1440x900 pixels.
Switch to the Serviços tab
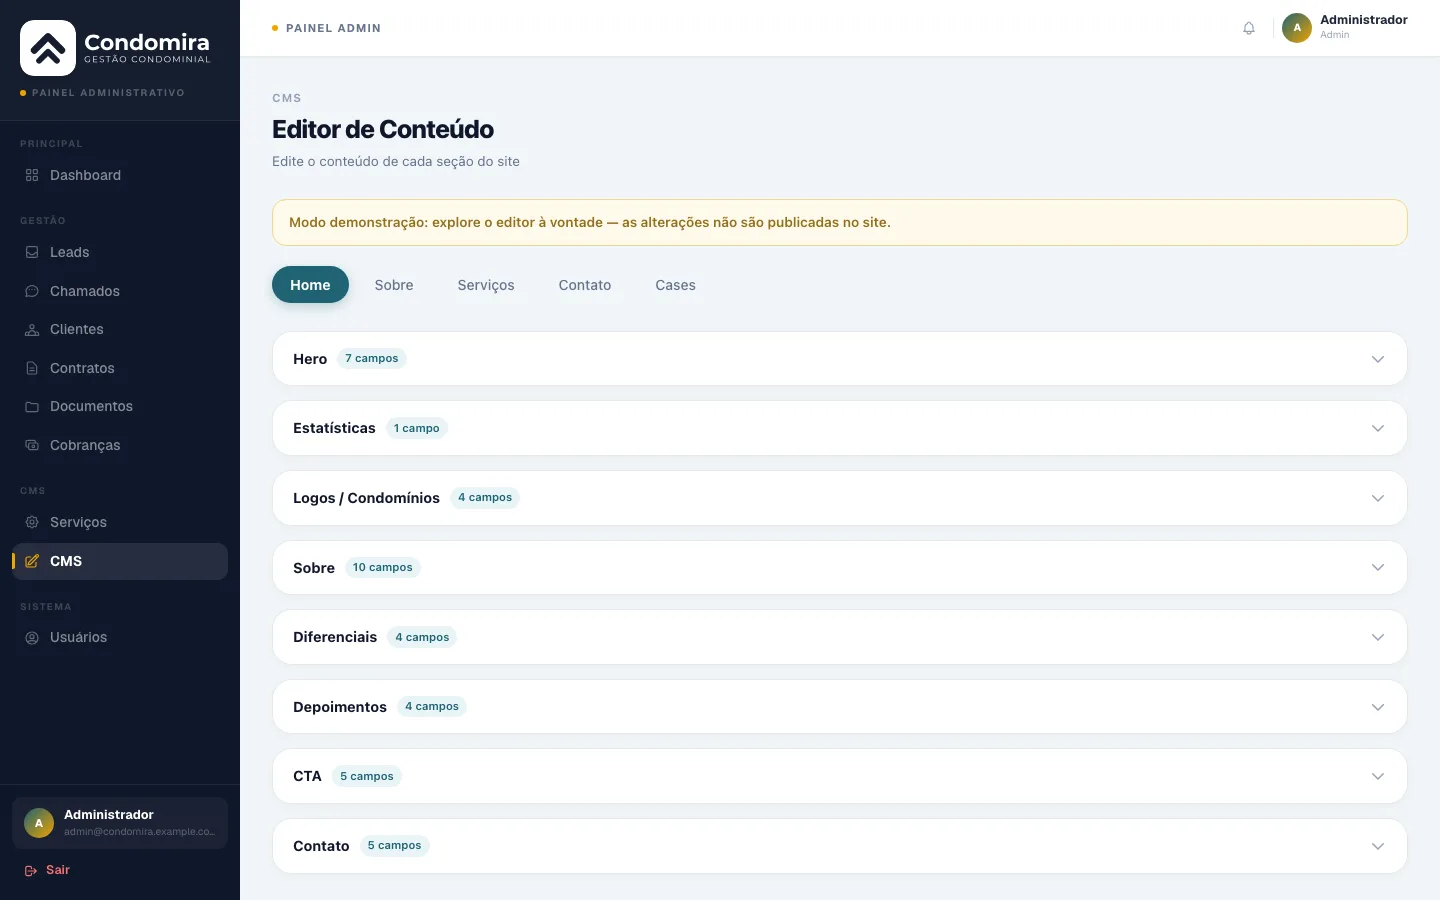(x=486, y=285)
